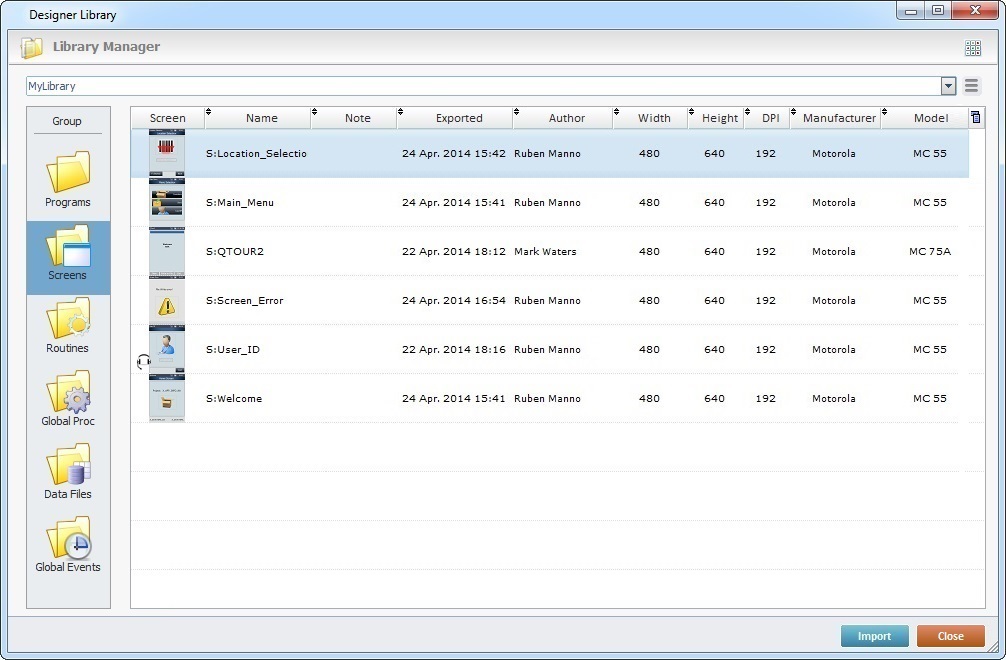This screenshot has height=660, width=1006.
Task: Sort by the Name column header
Action: [x=261, y=118]
